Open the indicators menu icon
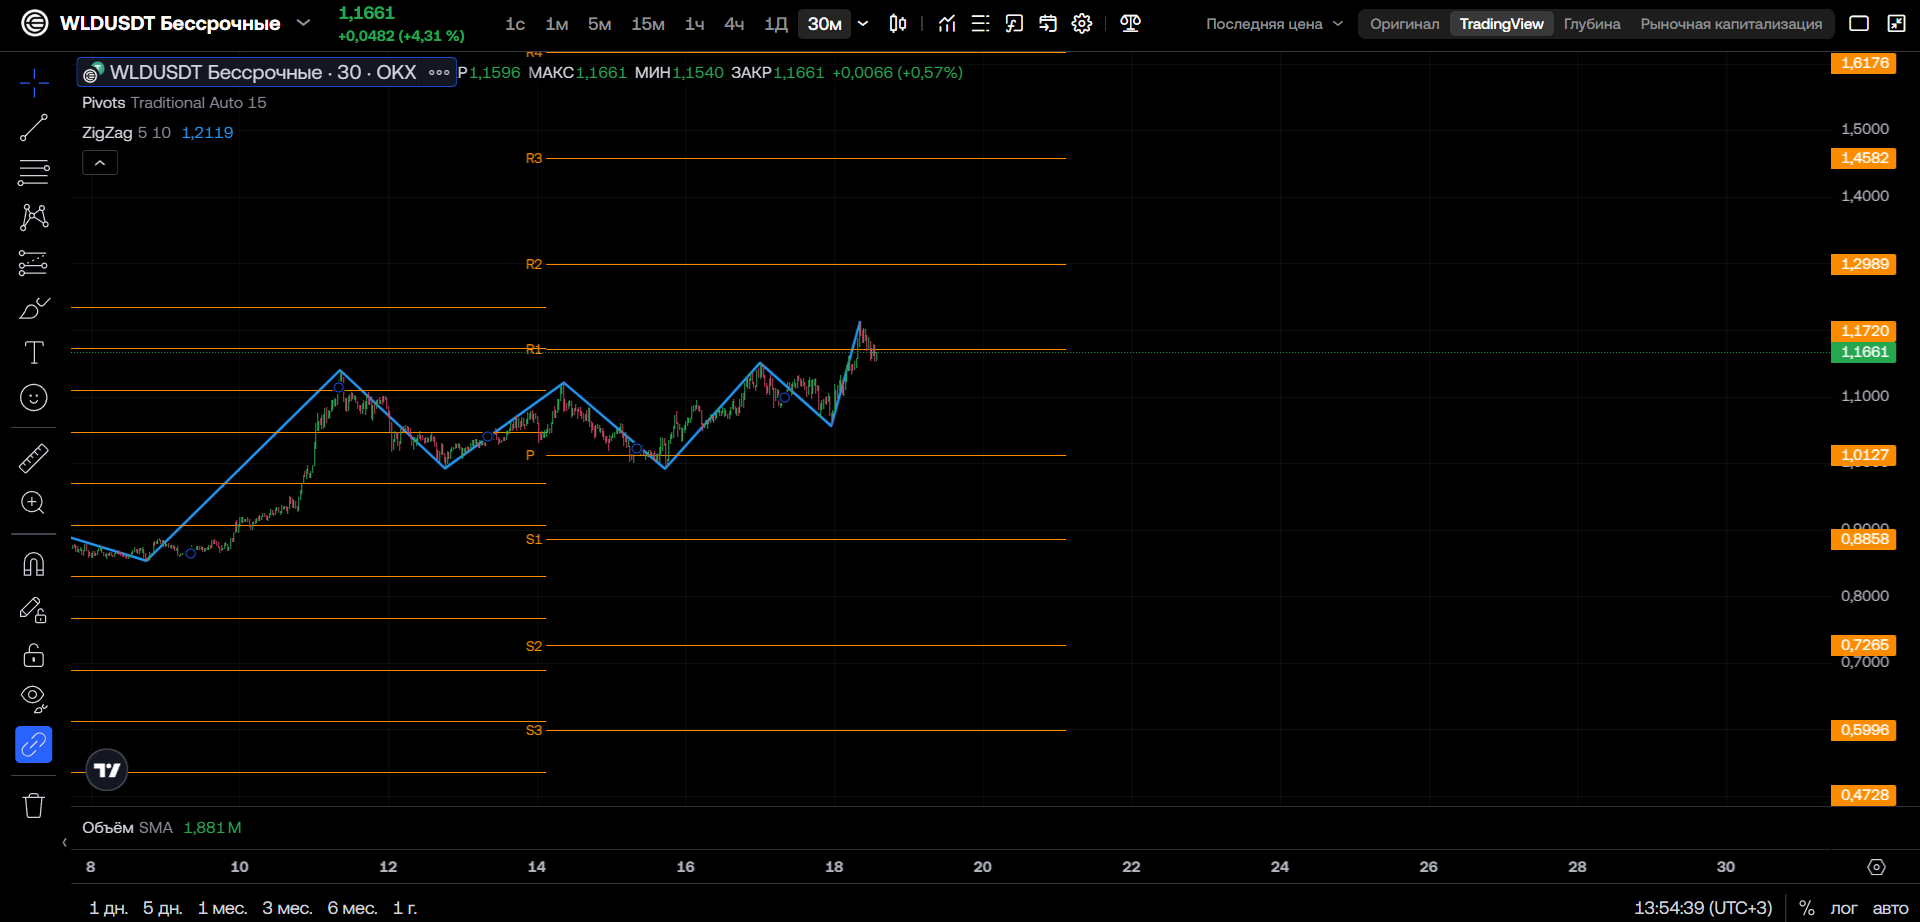 click(947, 23)
